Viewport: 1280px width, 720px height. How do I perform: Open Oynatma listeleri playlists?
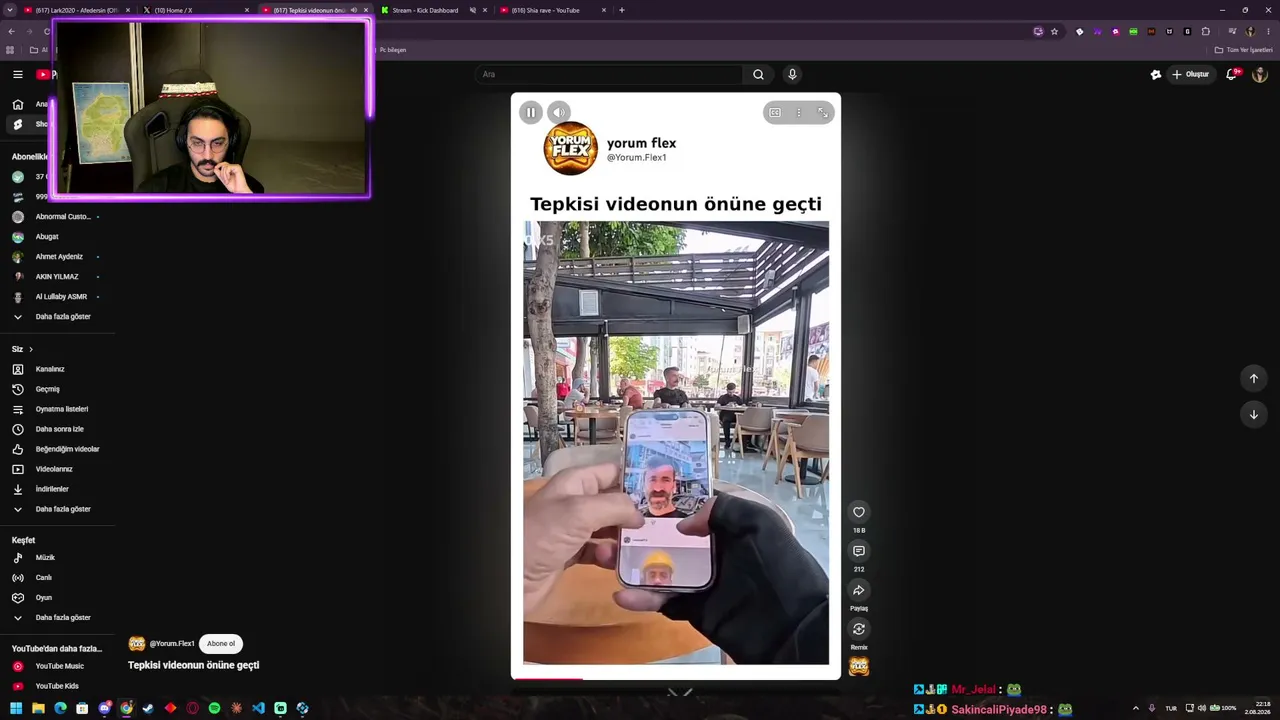click(62, 409)
